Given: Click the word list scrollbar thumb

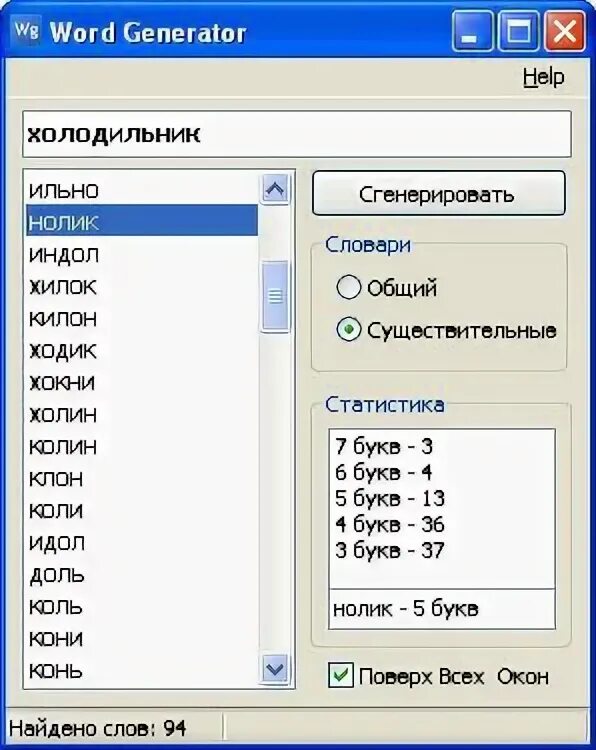Looking at the screenshot, I should tap(275, 296).
